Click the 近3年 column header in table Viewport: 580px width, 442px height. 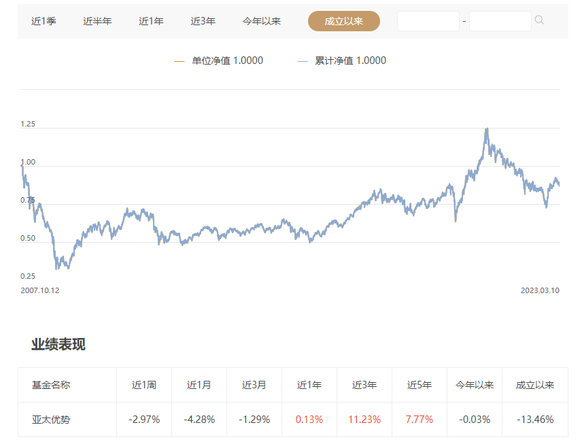point(364,385)
